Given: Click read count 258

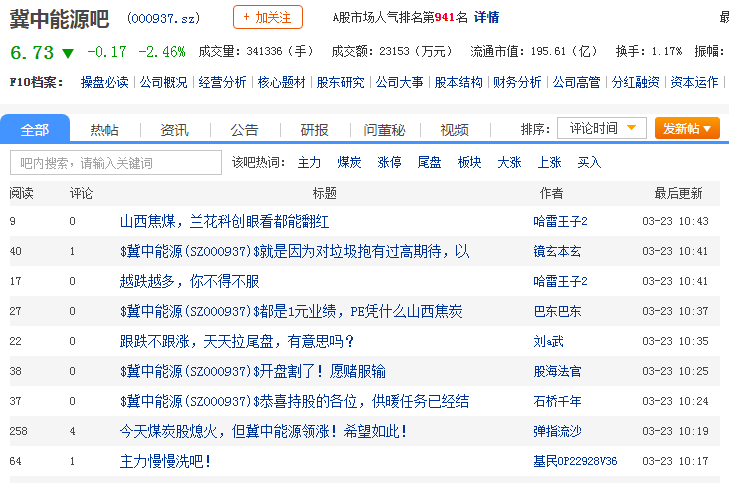Looking at the screenshot, I should point(18,431).
